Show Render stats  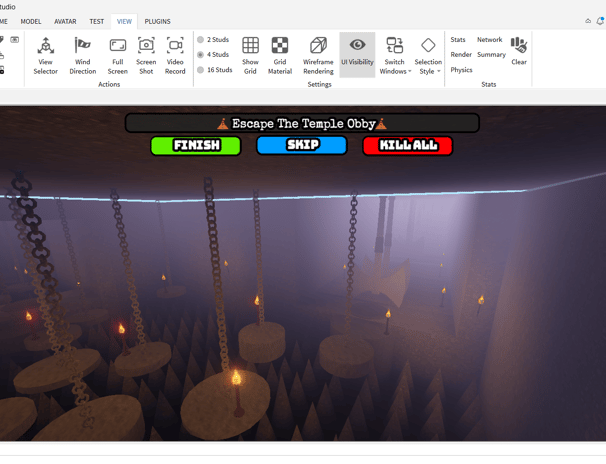[461, 54]
